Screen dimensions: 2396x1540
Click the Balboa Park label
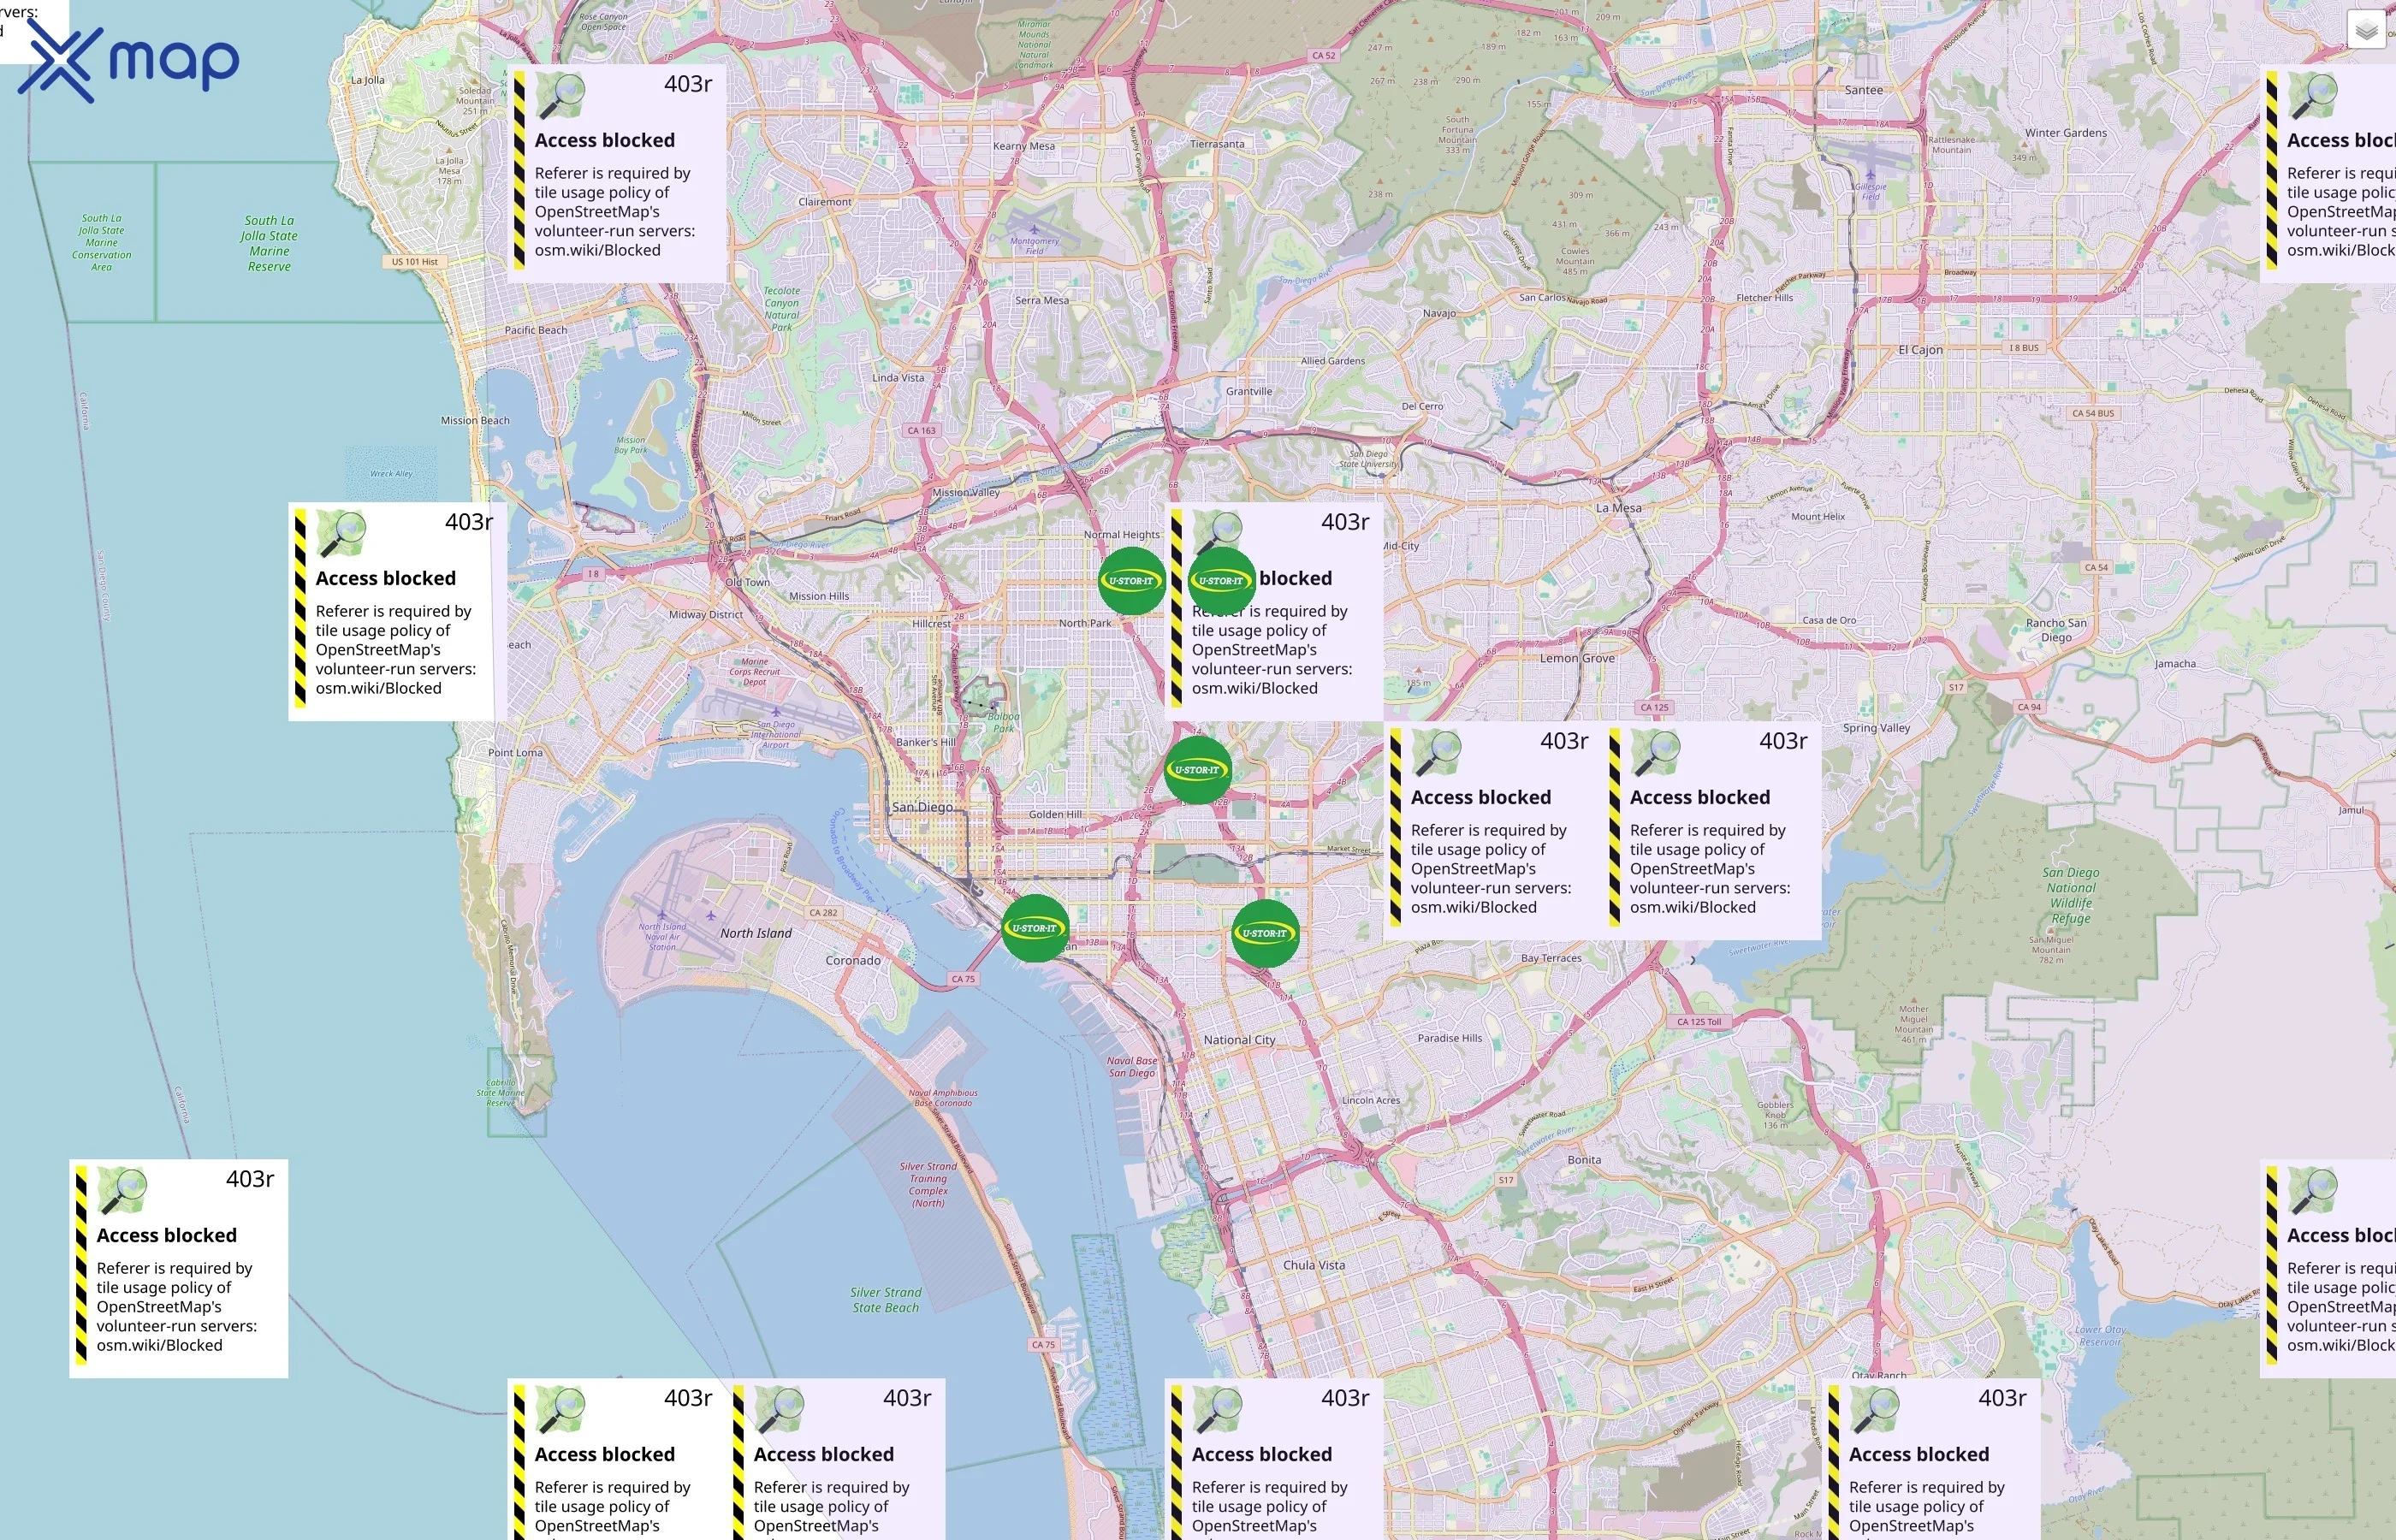[x=1004, y=722]
